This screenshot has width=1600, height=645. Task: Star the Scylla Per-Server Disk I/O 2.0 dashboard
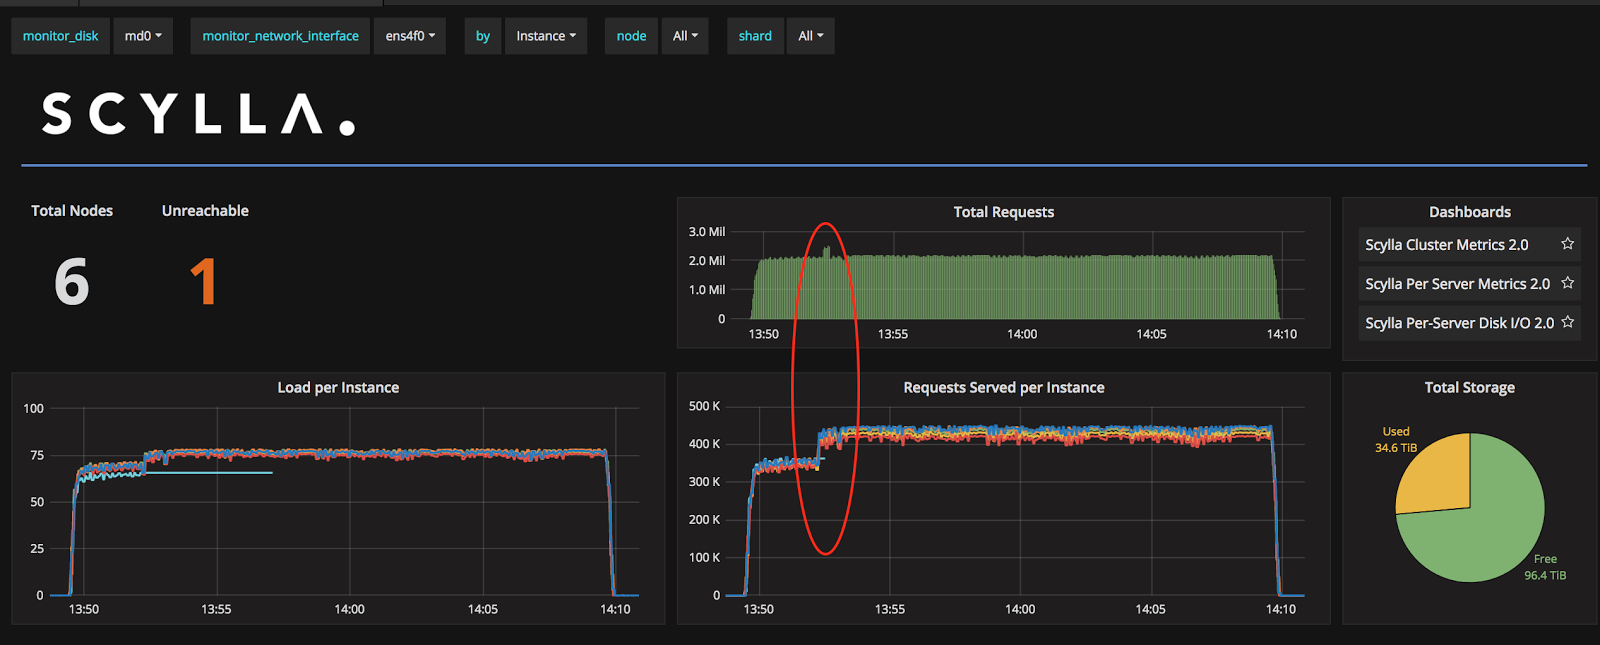[1567, 322]
